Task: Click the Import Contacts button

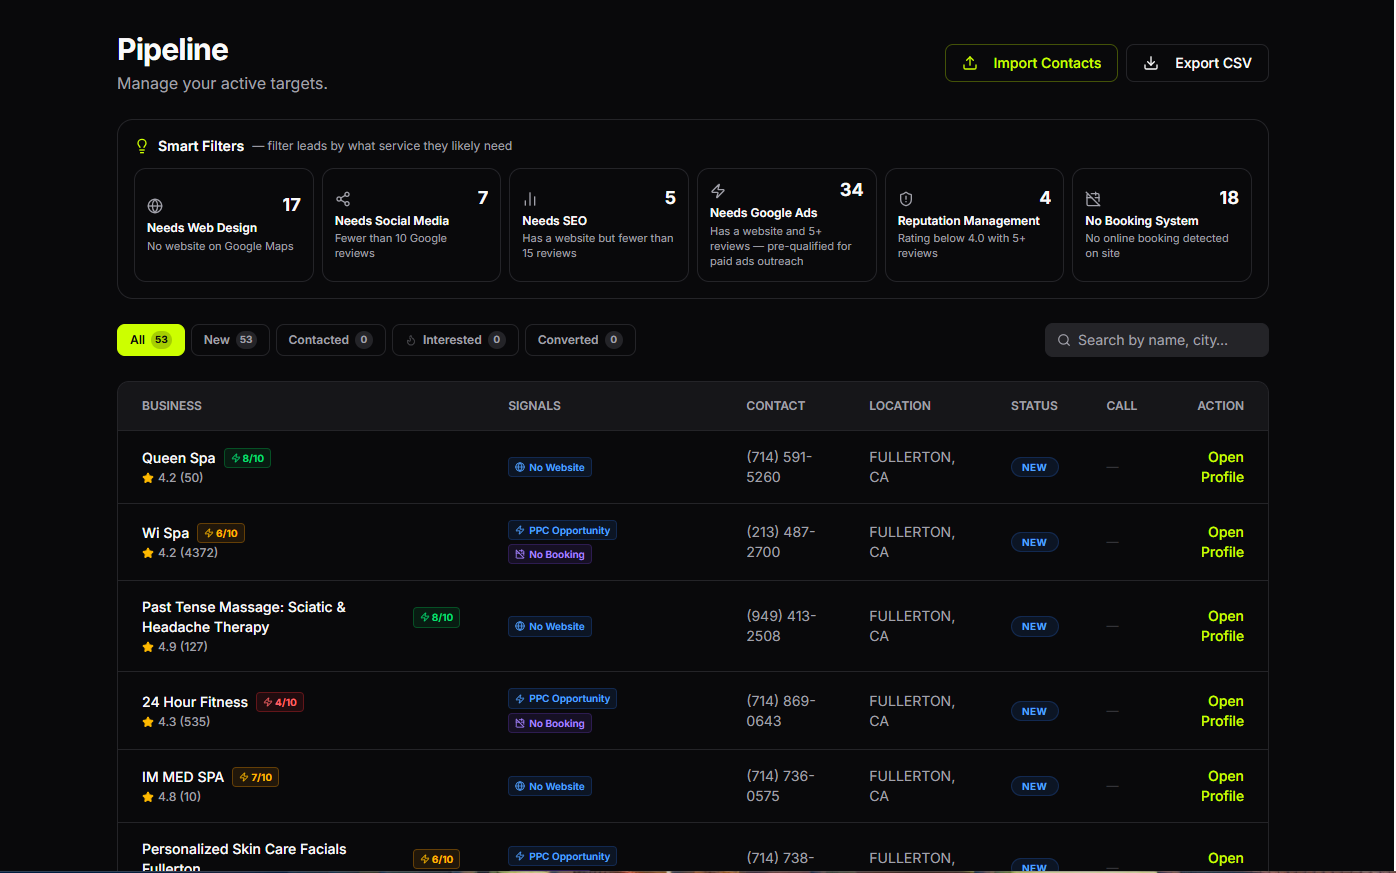Action: [1031, 63]
